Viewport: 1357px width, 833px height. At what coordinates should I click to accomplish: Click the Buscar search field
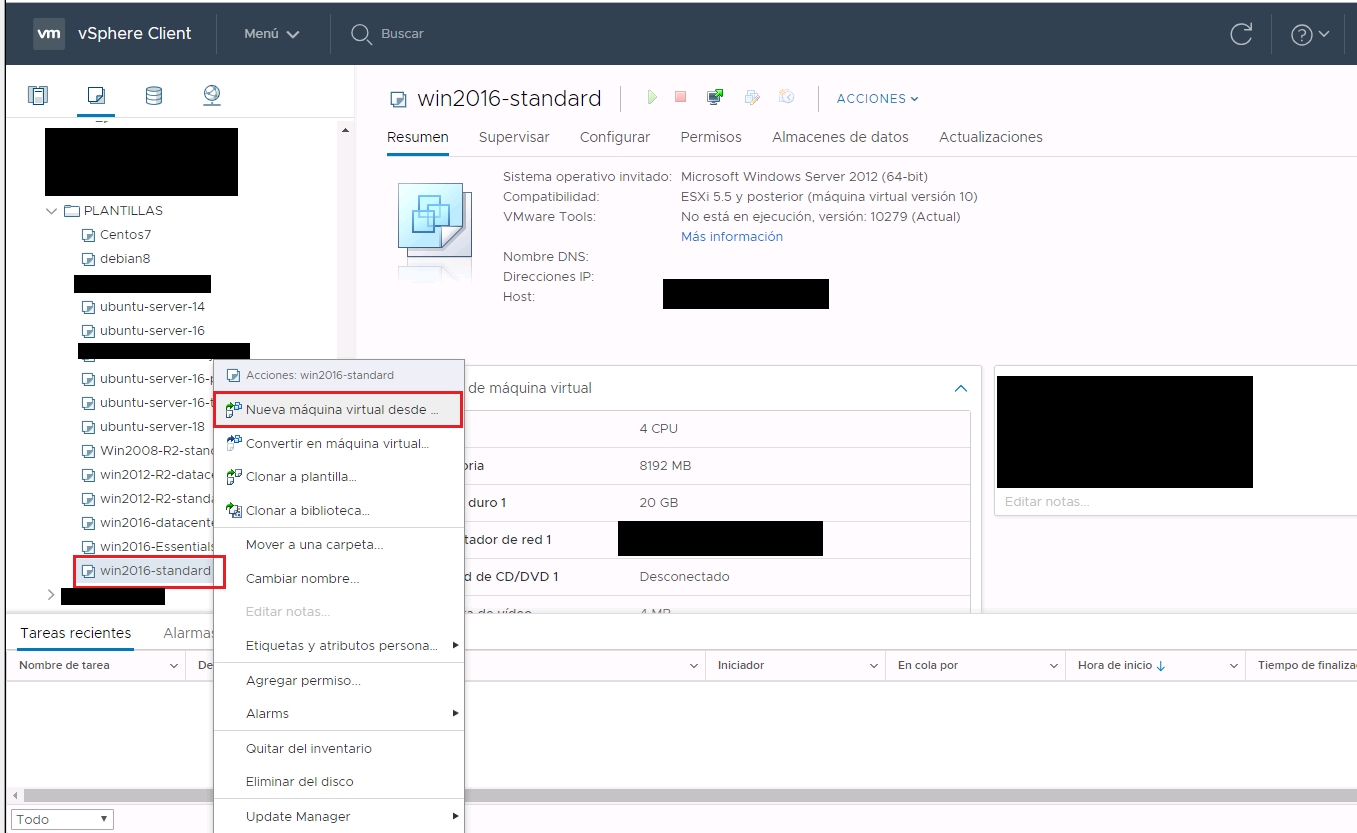pos(402,34)
